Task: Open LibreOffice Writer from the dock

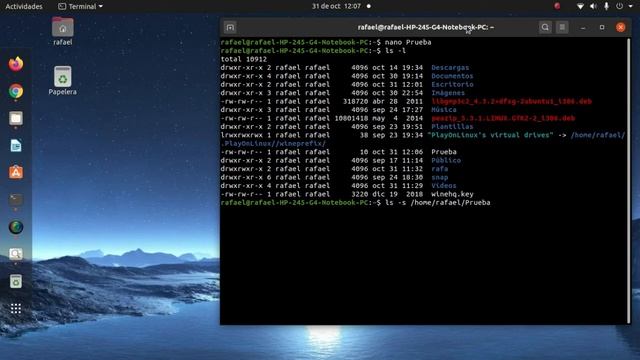Action: (x=16, y=145)
